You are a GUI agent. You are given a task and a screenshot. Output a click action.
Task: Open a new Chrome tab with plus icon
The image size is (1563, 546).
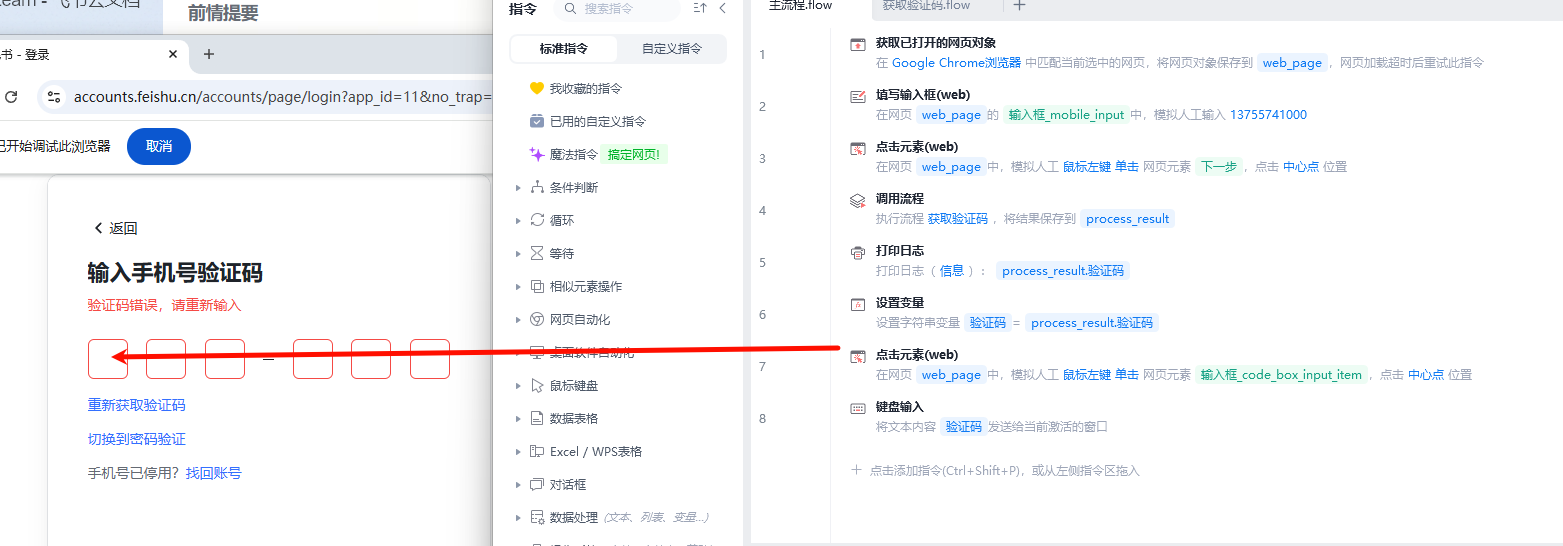pos(208,54)
